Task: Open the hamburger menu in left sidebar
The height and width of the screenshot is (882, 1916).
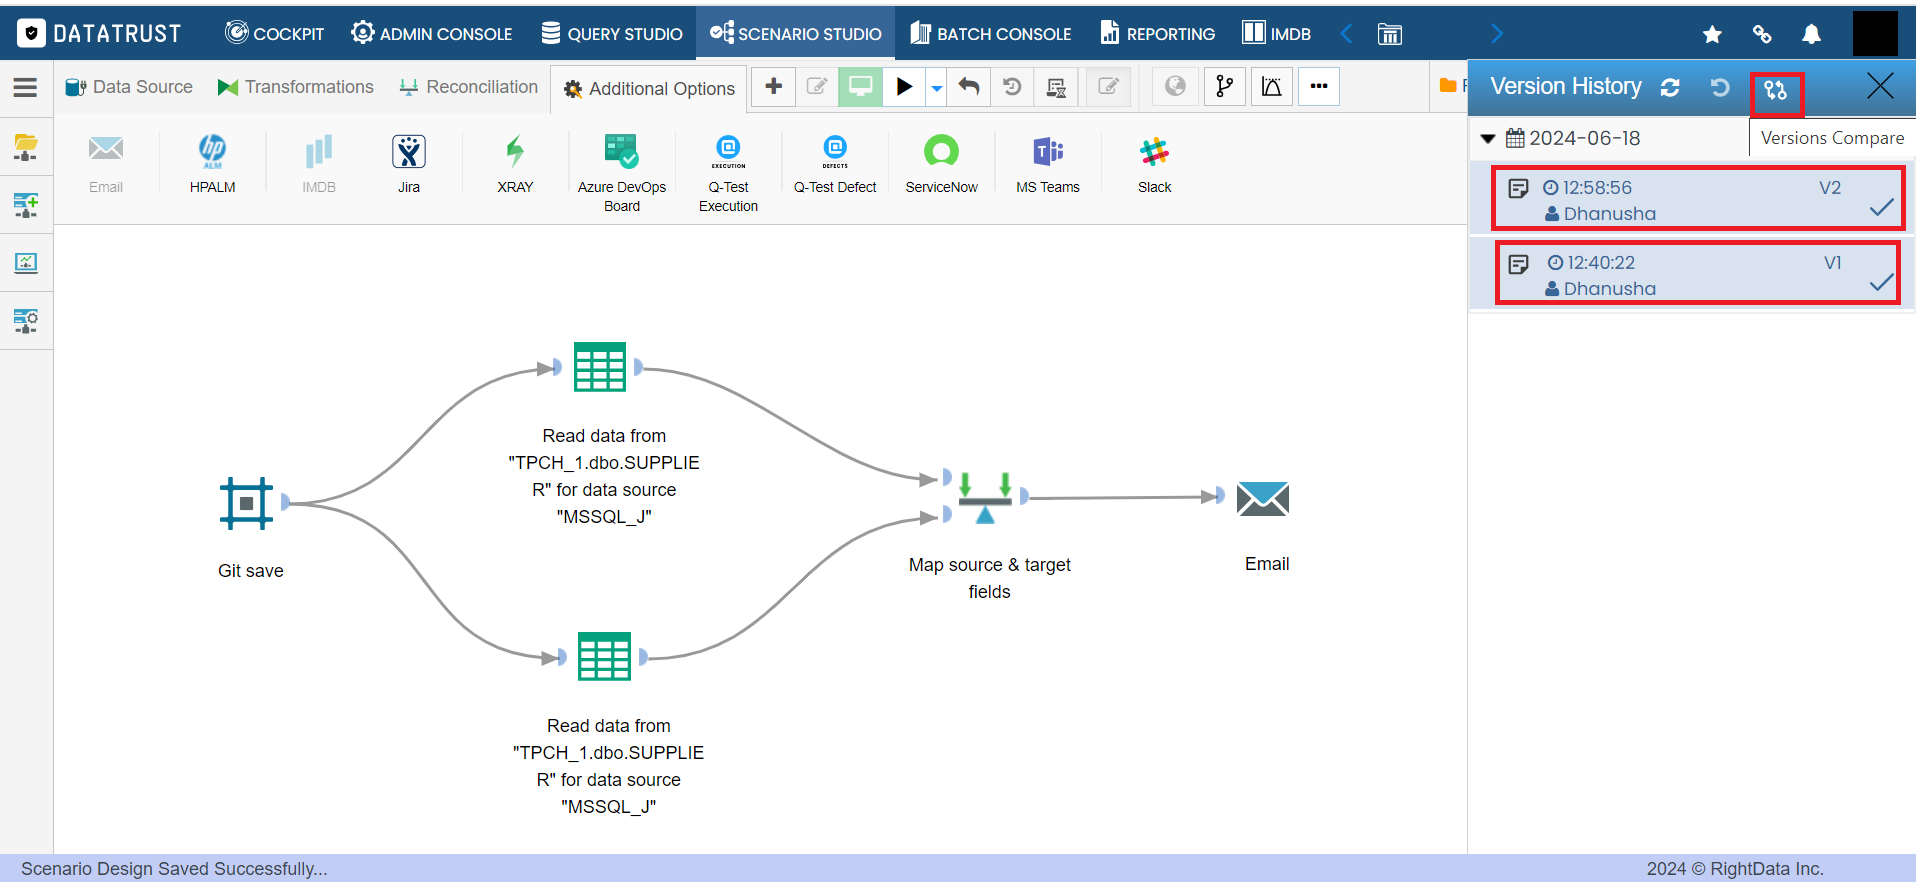Action: coord(26,88)
